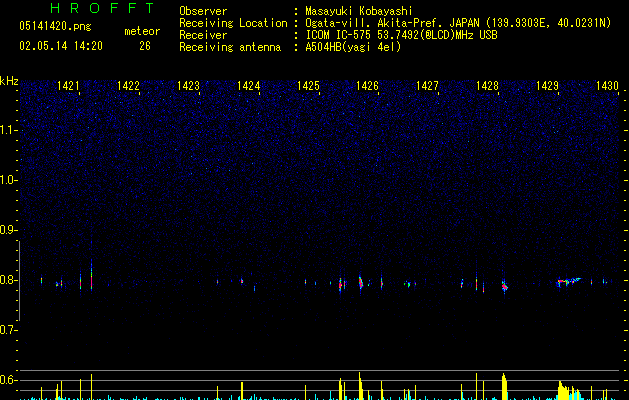The width and height of the screenshot is (629, 400).
Task: Click the long horizontal echo streak after 1429
Action: click(x=569, y=281)
